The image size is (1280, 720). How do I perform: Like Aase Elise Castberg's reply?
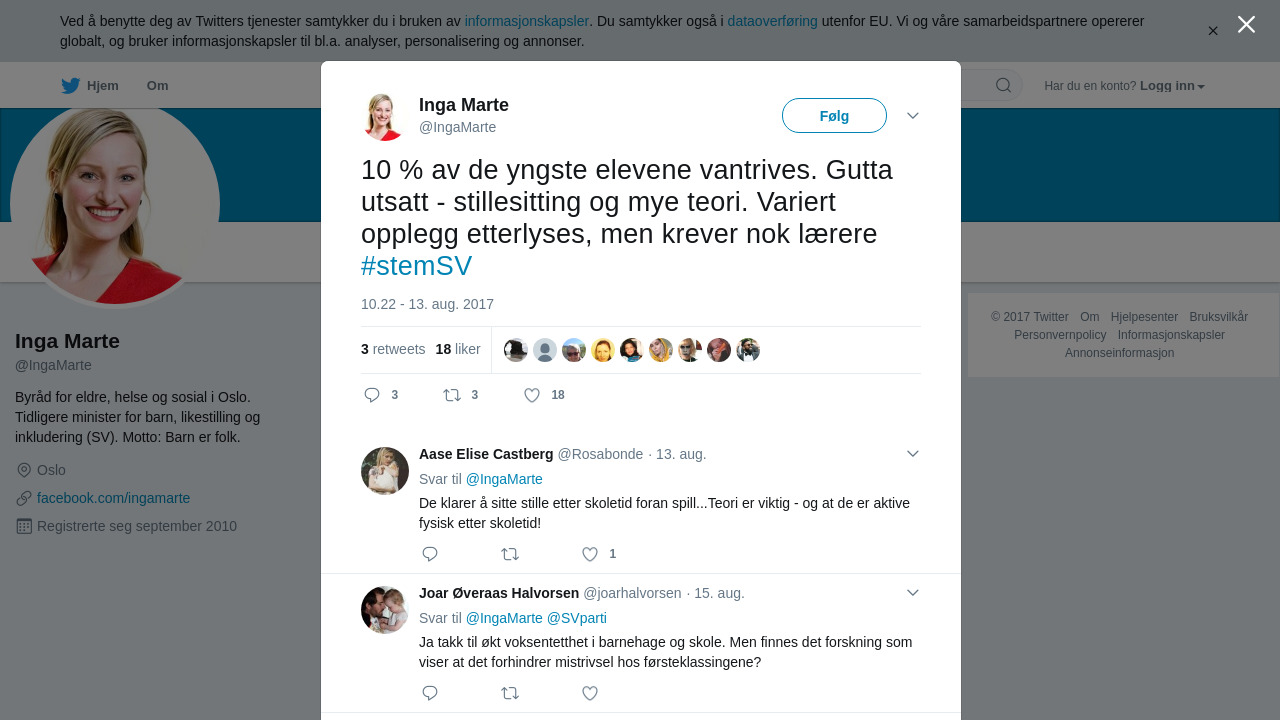pos(590,554)
